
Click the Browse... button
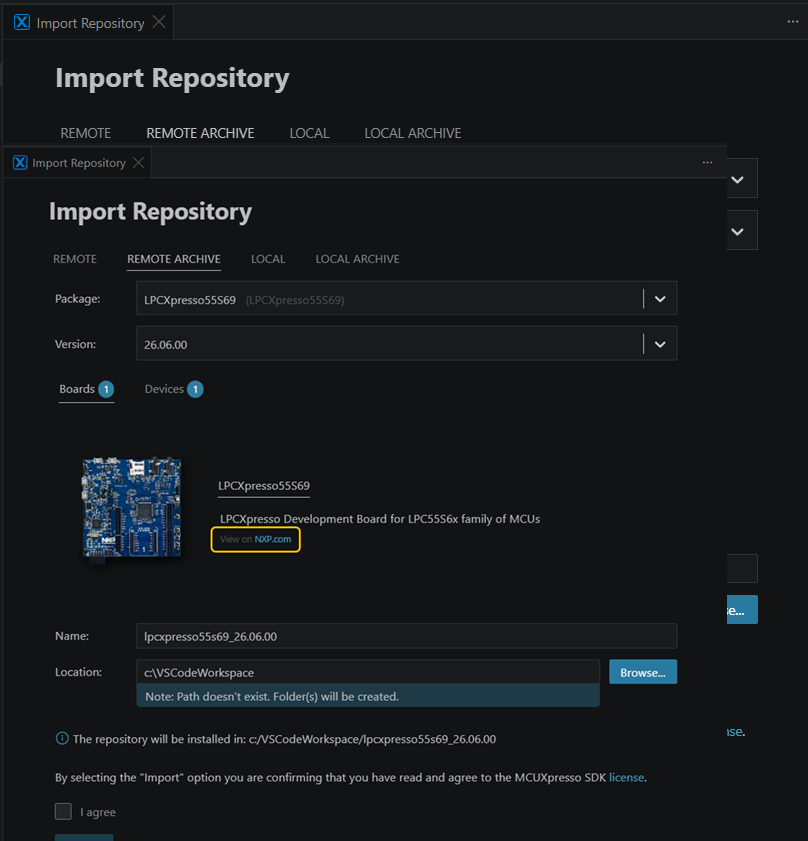[x=643, y=672]
